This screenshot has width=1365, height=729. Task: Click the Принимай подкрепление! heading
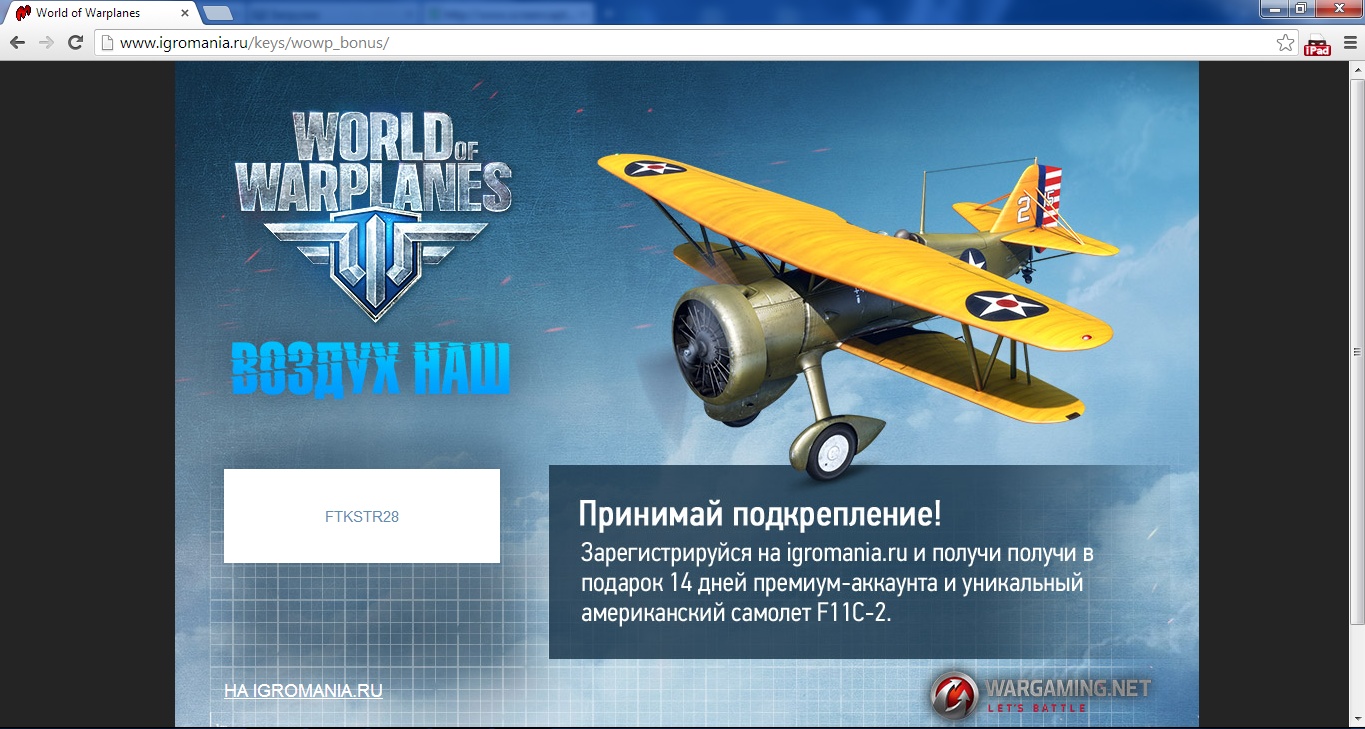click(760, 514)
